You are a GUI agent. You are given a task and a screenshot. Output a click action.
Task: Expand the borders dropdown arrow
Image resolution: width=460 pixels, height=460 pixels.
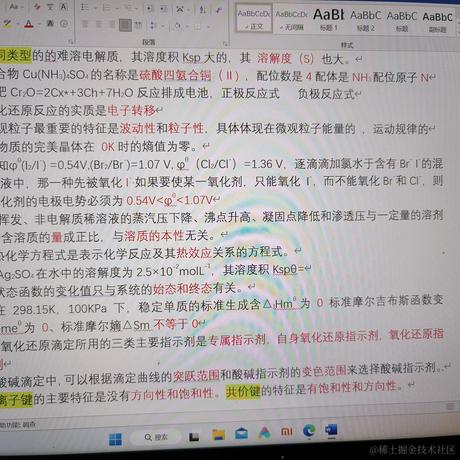[207, 27]
